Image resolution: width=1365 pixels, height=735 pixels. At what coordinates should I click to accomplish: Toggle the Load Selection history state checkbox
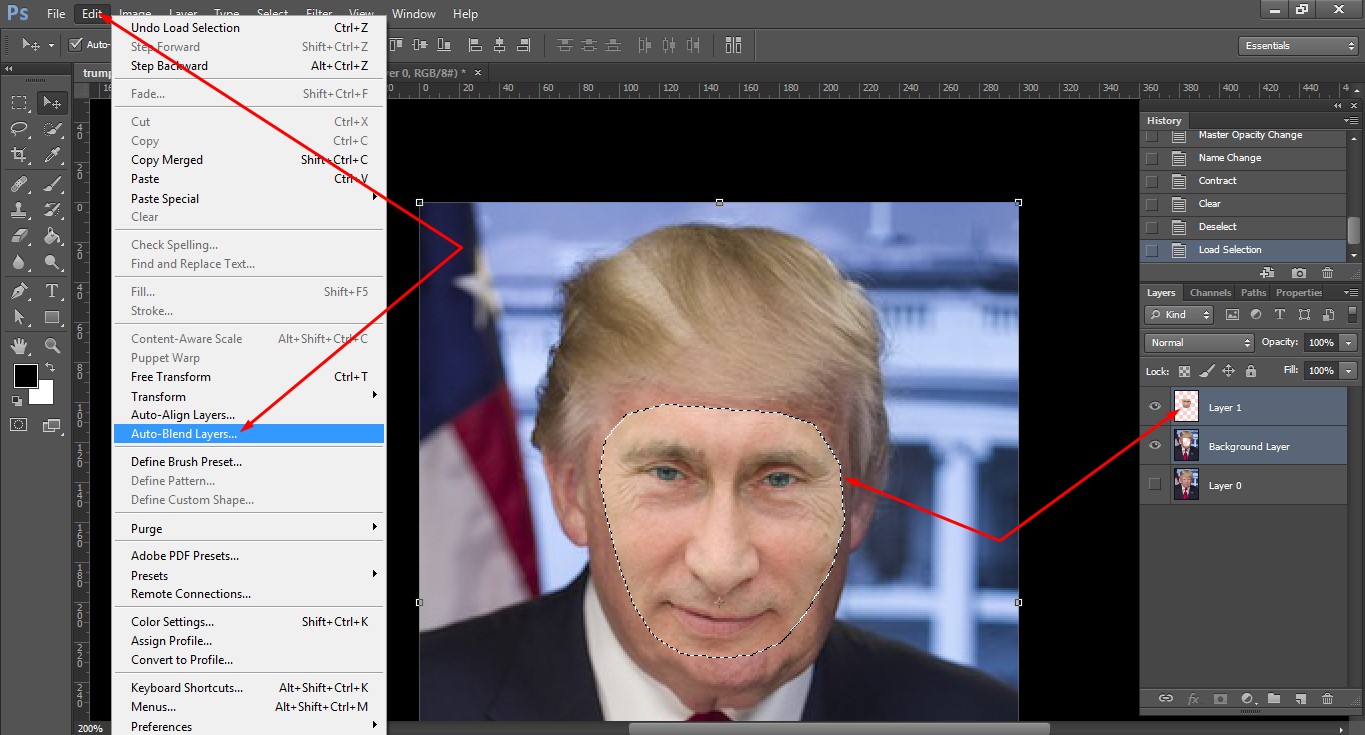[1152, 250]
